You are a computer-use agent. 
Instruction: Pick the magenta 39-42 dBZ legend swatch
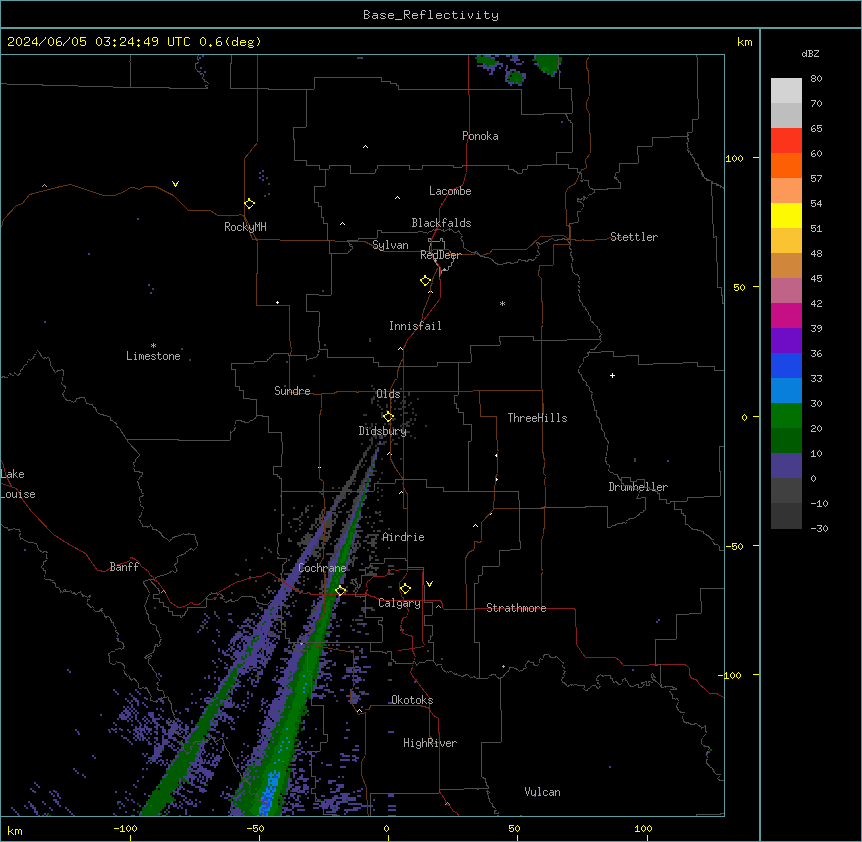(786, 315)
